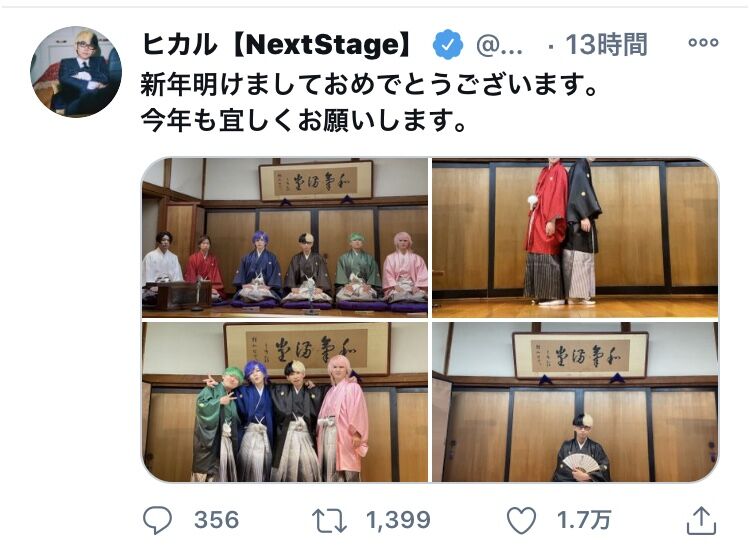Click the retweet arrows icon
This screenshot has width=750, height=554.
329,521
